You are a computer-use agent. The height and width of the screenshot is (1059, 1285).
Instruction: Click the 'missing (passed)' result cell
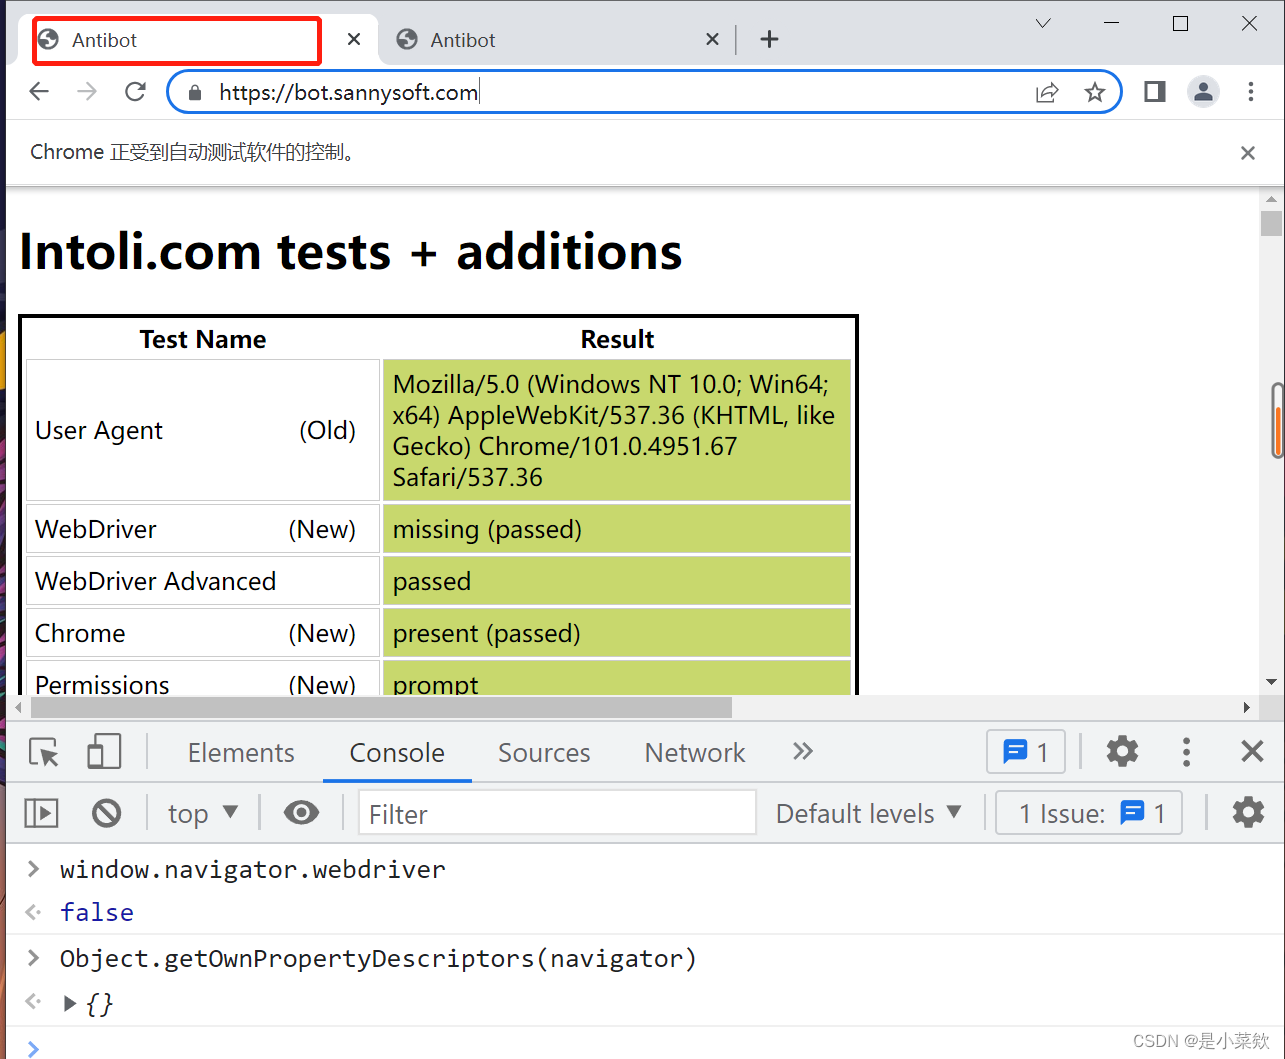tap(617, 529)
